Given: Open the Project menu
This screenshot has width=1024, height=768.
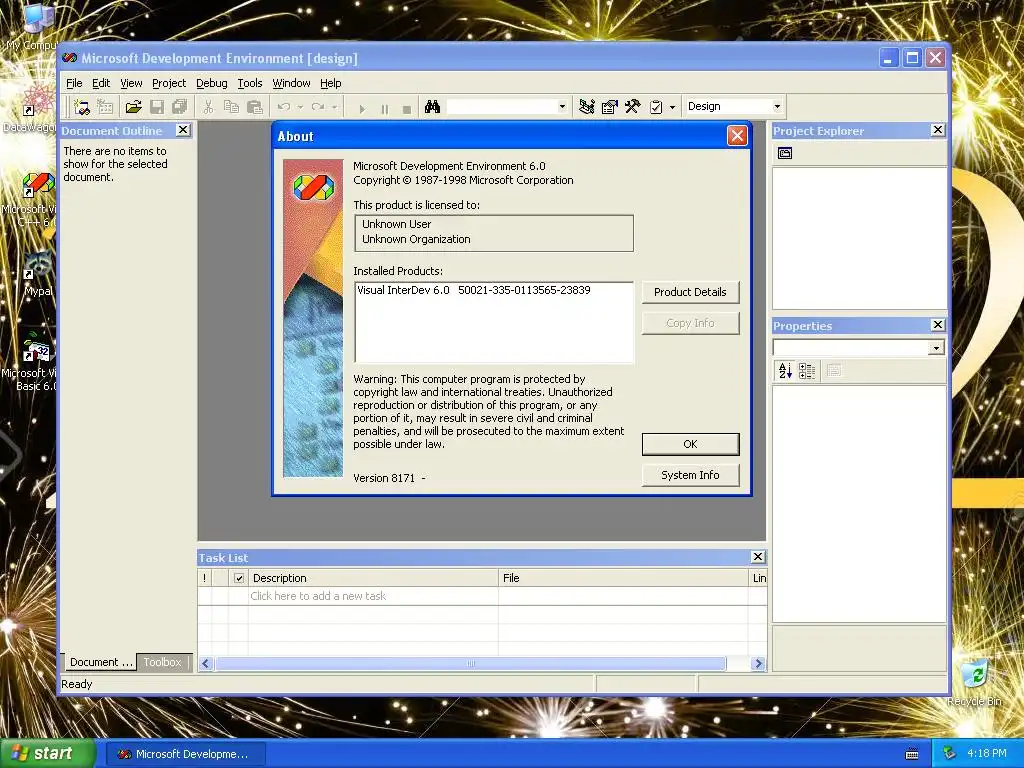Looking at the screenshot, I should pyautogui.click(x=169, y=84).
